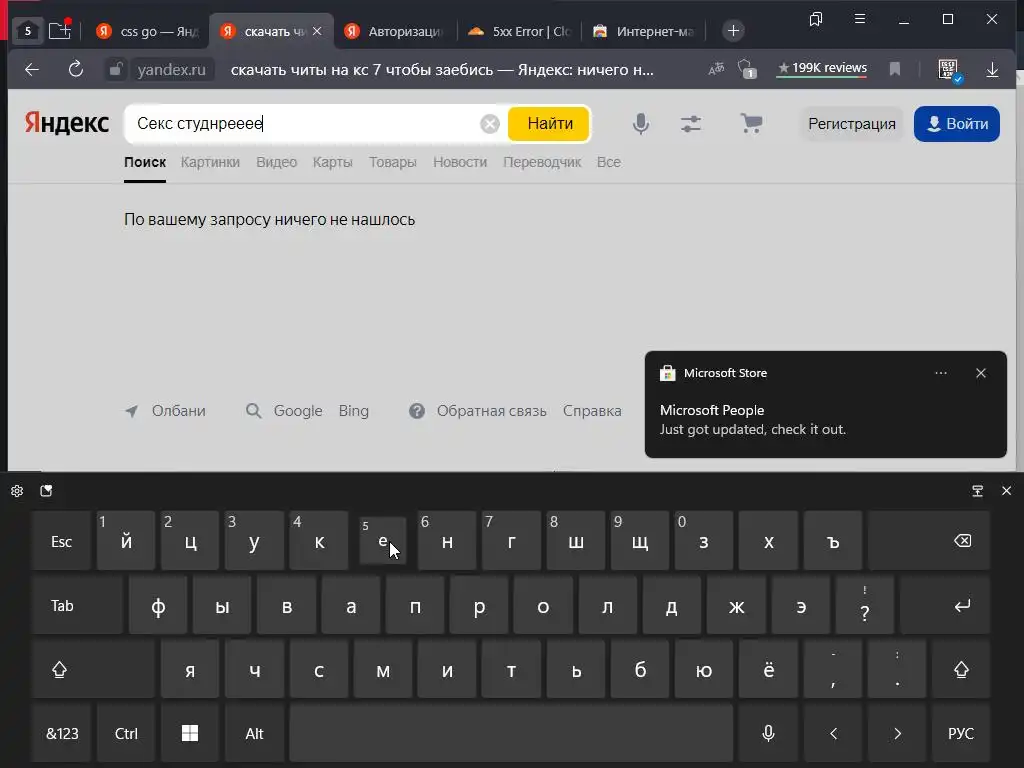This screenshot has width=1024, height=768.
Task: Switch to the Авторизация tab
Action: (x=396, y=31)
